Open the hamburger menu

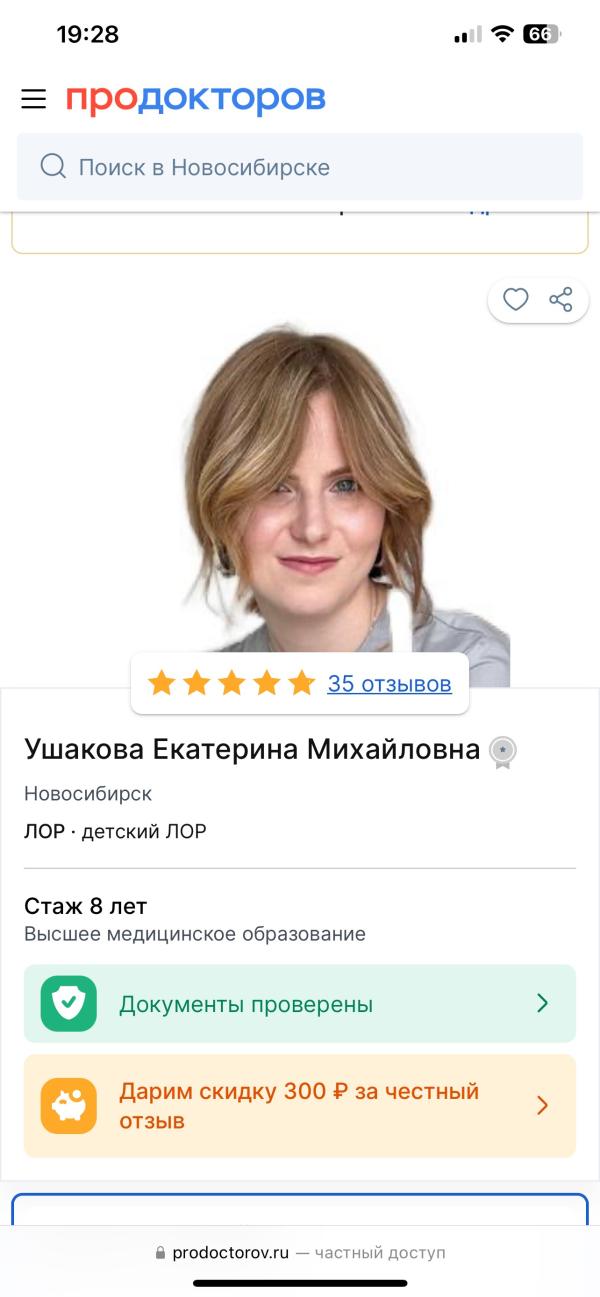click(34, 99)
